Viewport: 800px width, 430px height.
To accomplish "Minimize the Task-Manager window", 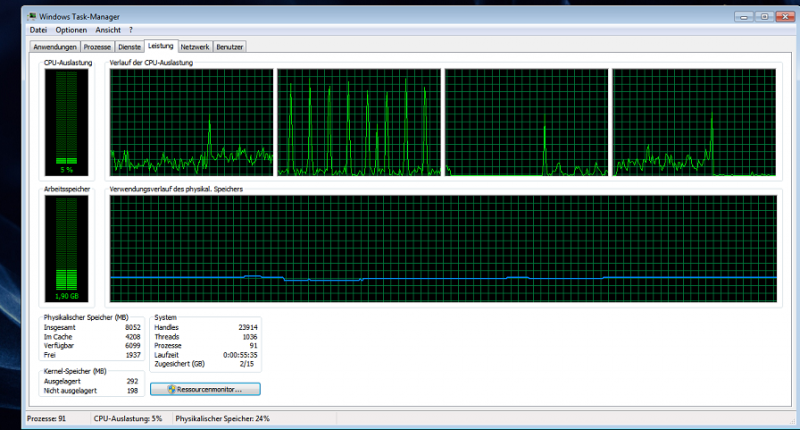I will coord(744,17).
